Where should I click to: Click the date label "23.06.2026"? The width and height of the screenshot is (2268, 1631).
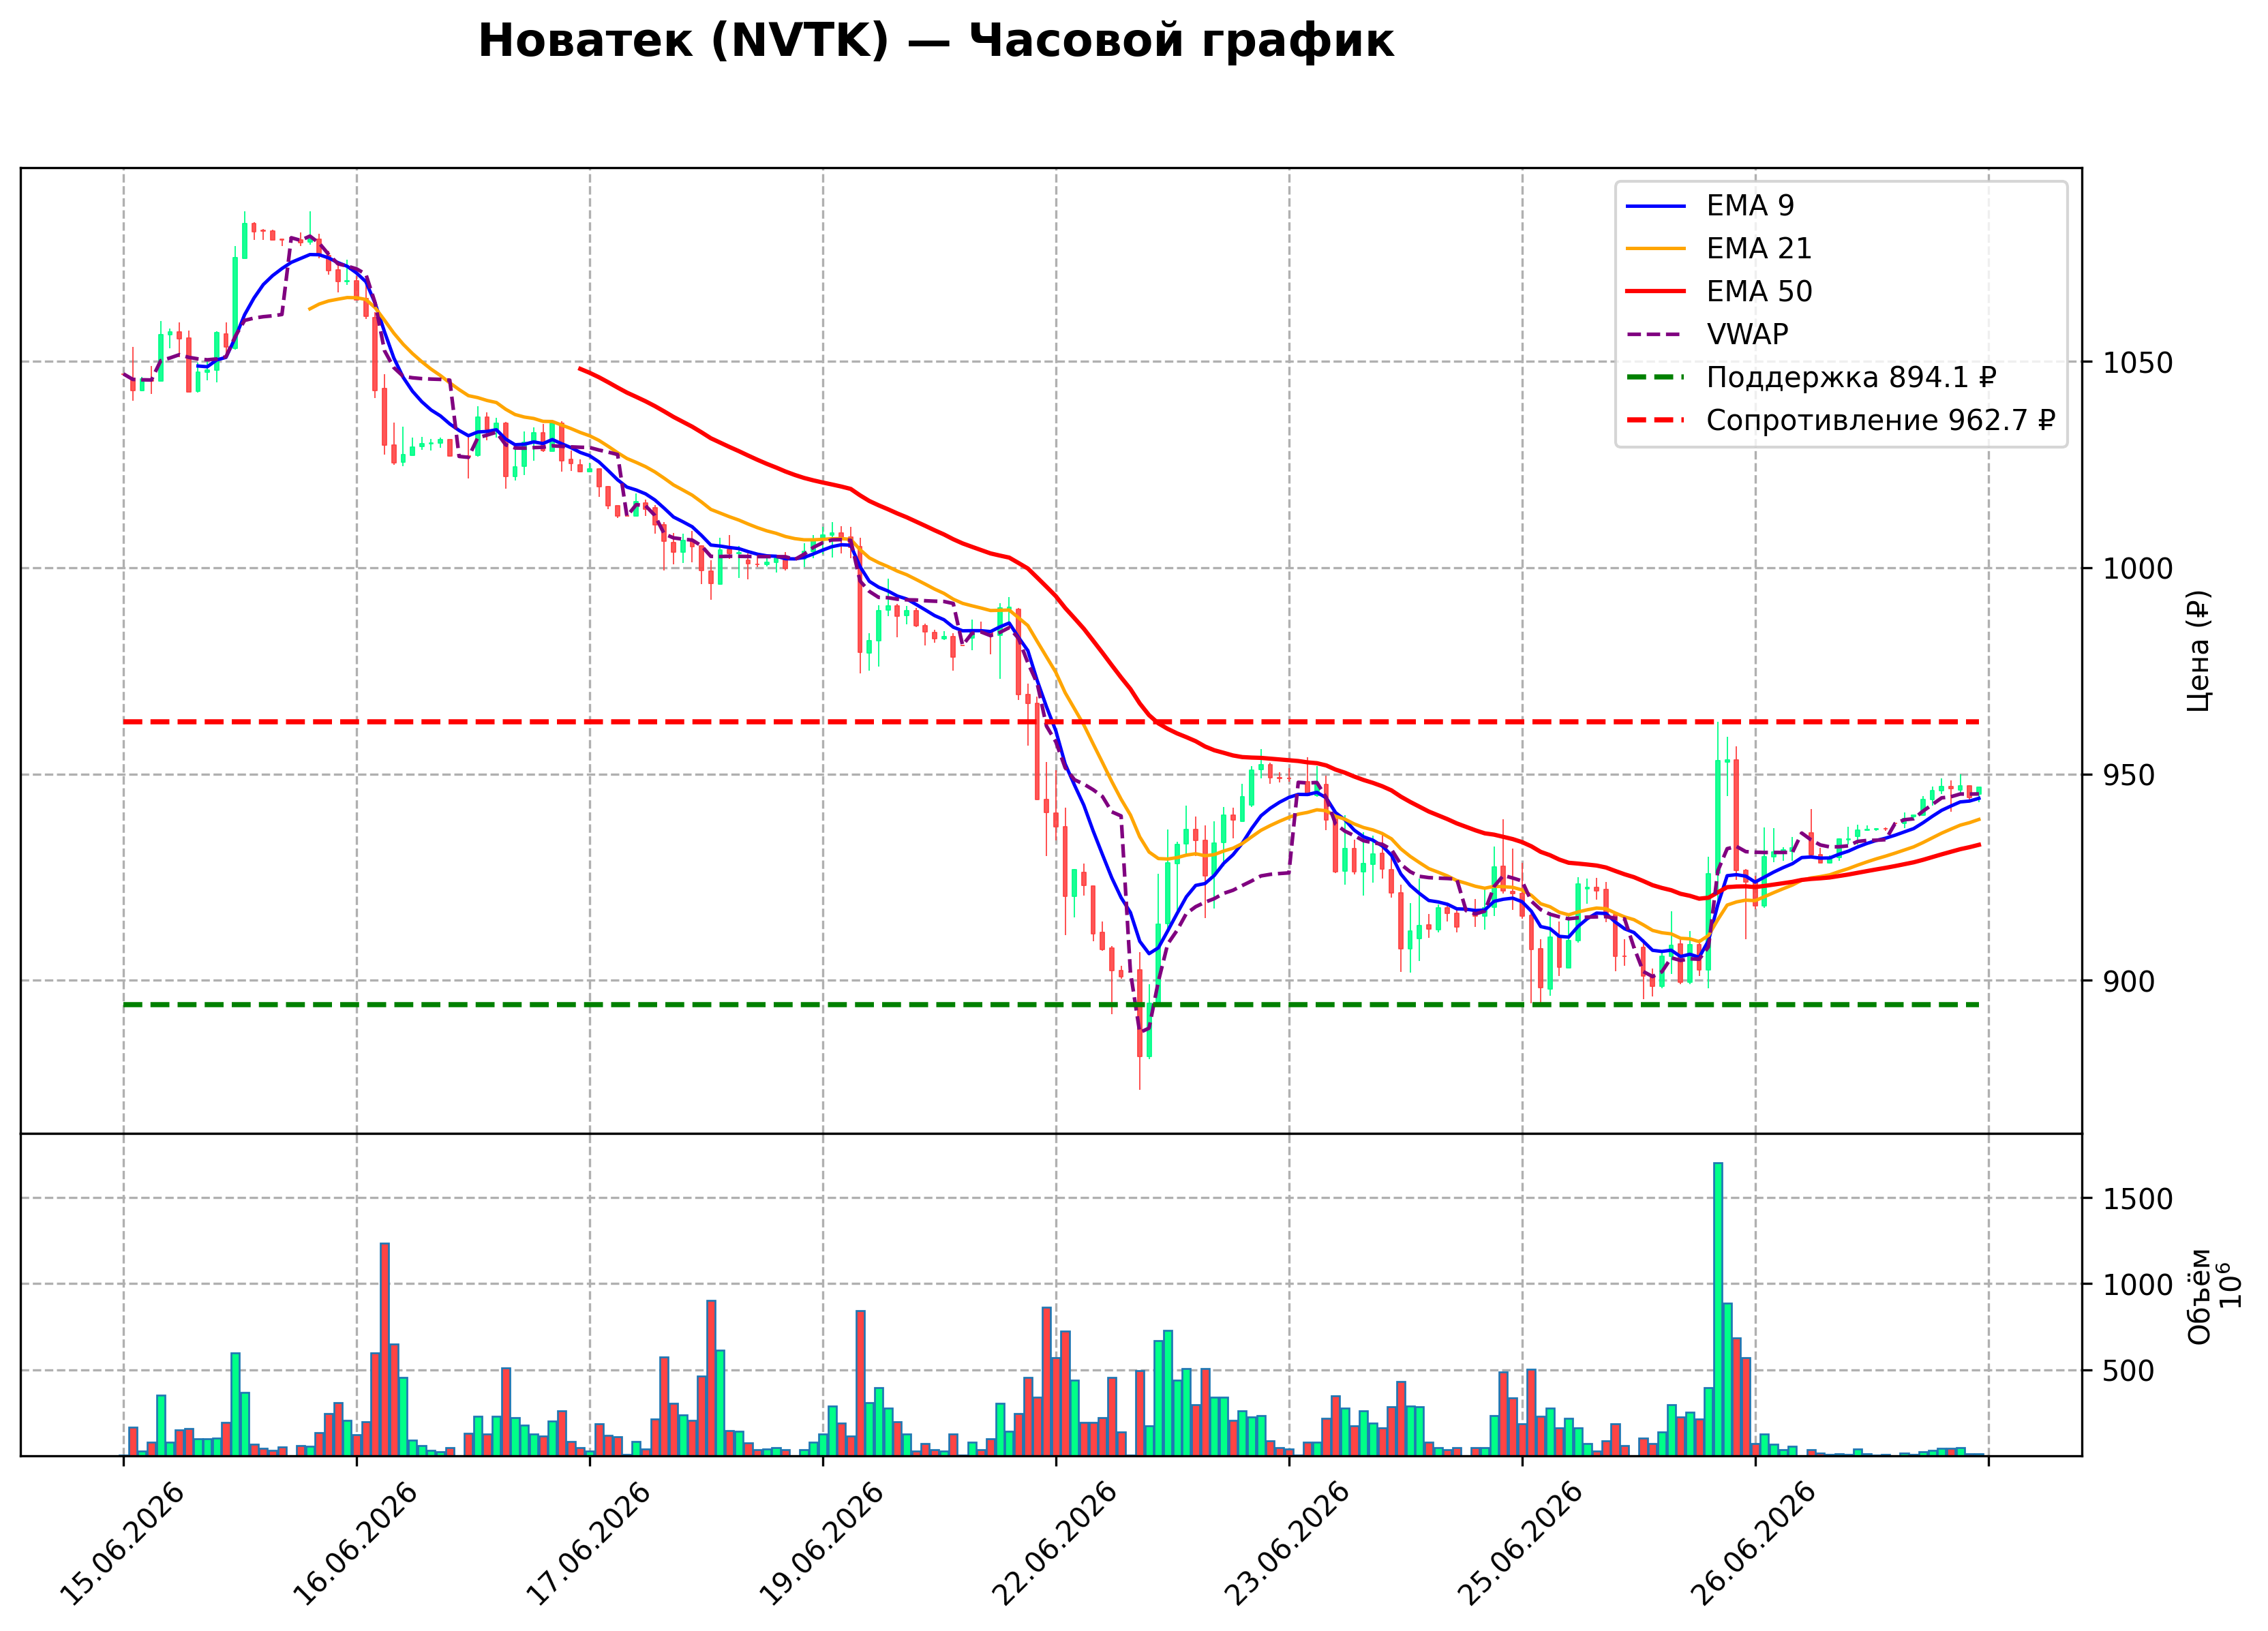[1288, 1544]
